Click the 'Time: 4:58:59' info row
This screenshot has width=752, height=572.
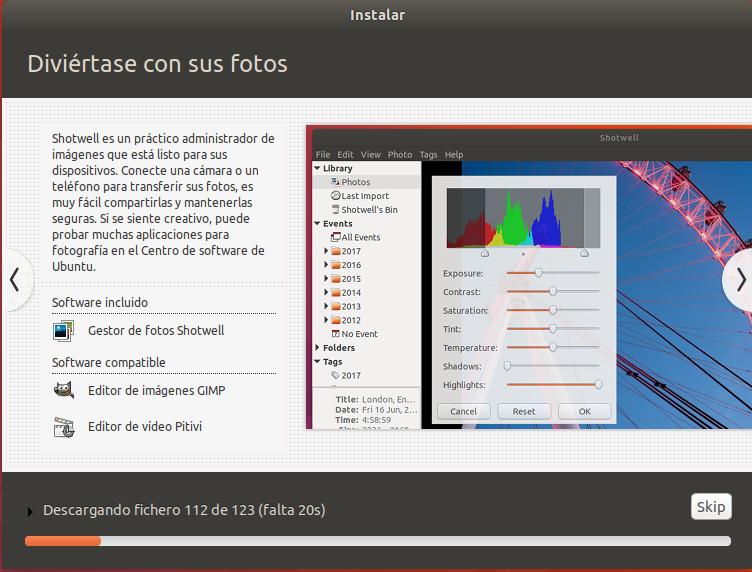(363, 420)
